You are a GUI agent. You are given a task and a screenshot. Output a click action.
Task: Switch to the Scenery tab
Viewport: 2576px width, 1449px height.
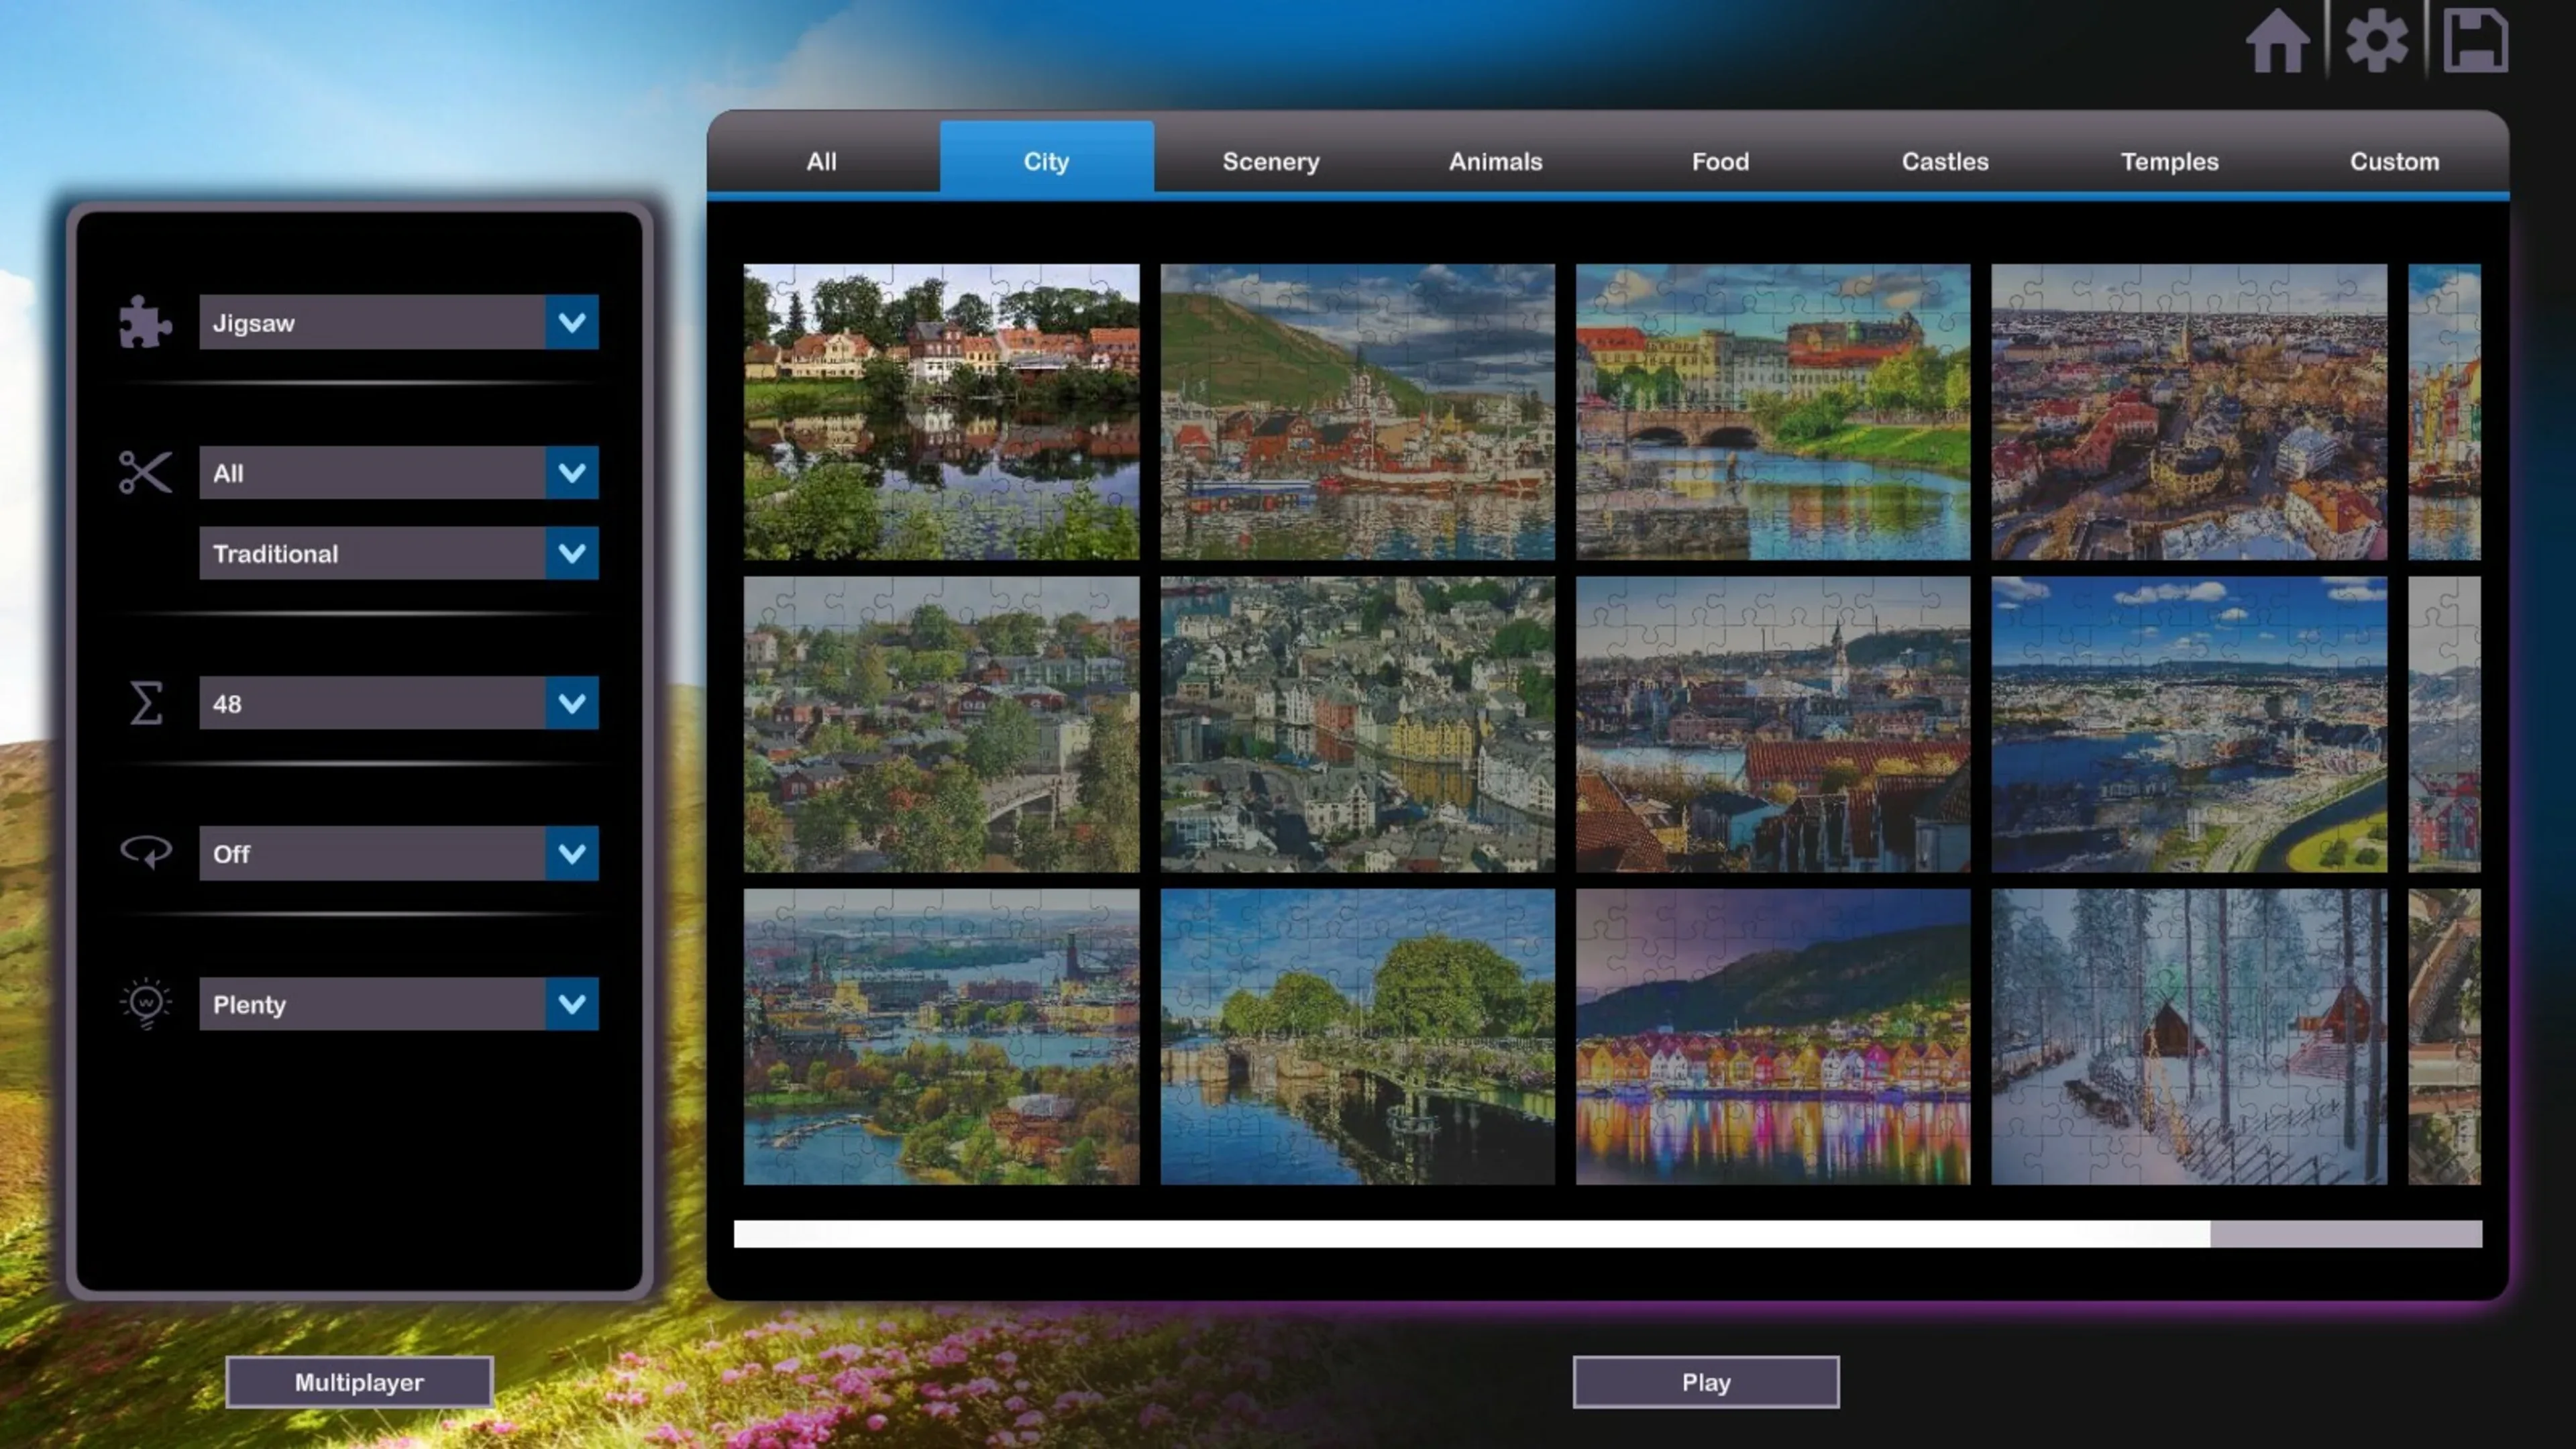click(1270, 161)
